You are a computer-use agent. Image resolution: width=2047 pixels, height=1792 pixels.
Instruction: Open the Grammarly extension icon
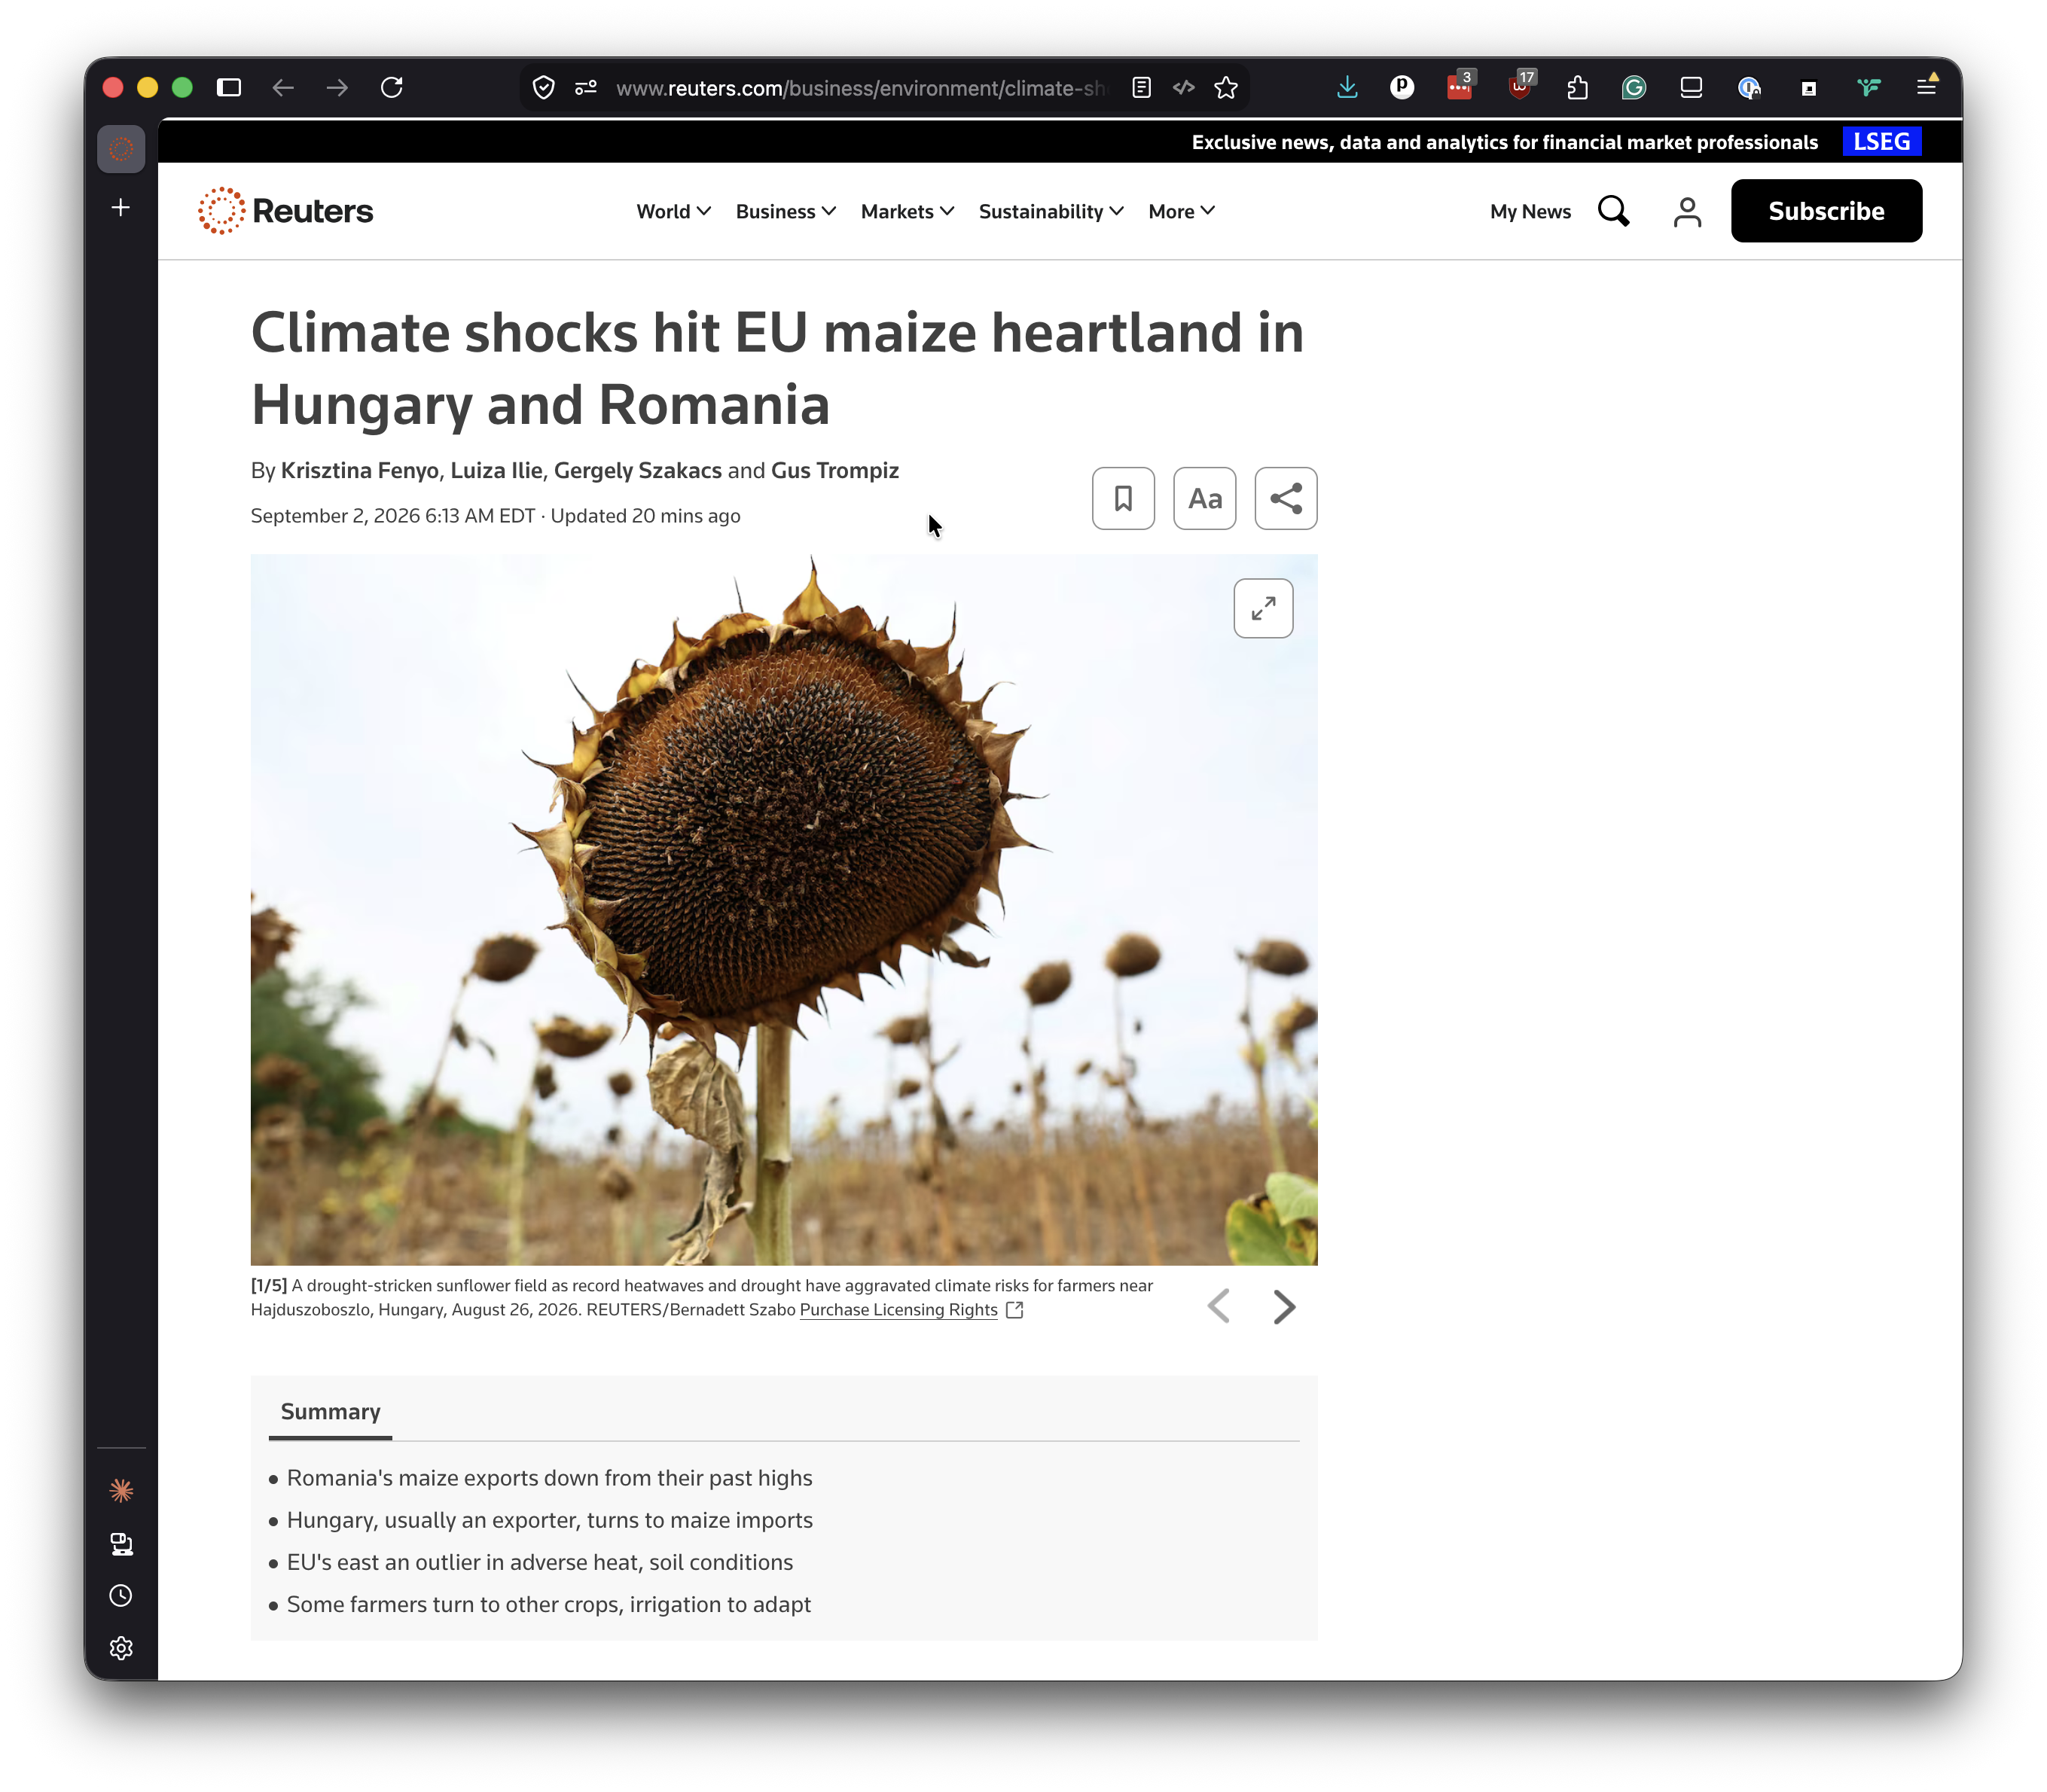tap(1633, 88)
